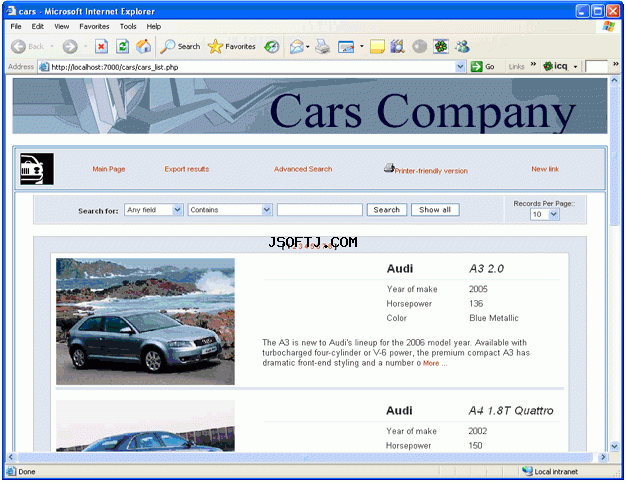This screenshot has height=483, width=626.
Task: Click the Local intranet zone icon
Action: tap(527, 471)
